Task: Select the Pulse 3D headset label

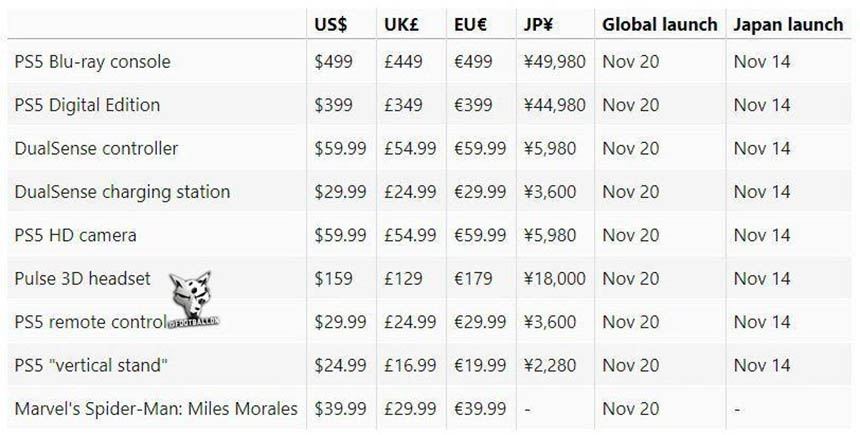Action: coord(82,278)
